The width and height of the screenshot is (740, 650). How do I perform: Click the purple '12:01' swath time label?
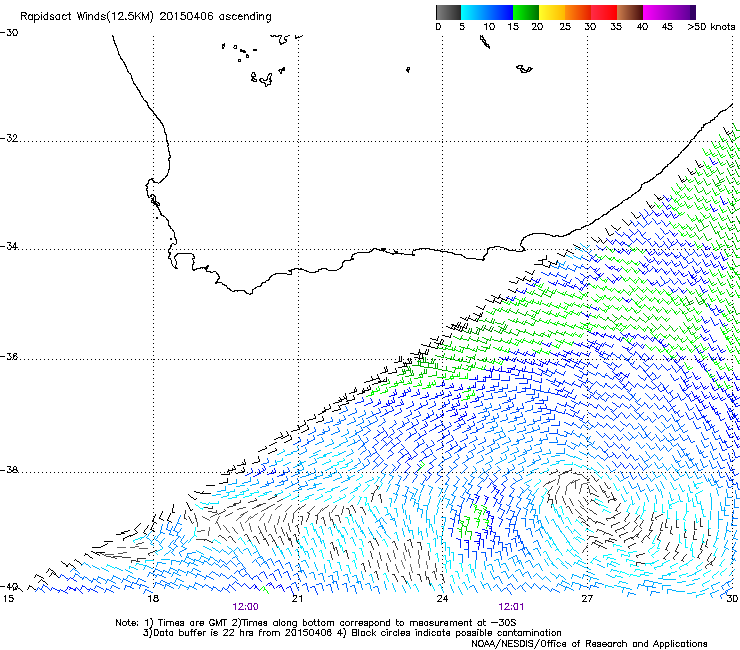click(x=511, y=607)
